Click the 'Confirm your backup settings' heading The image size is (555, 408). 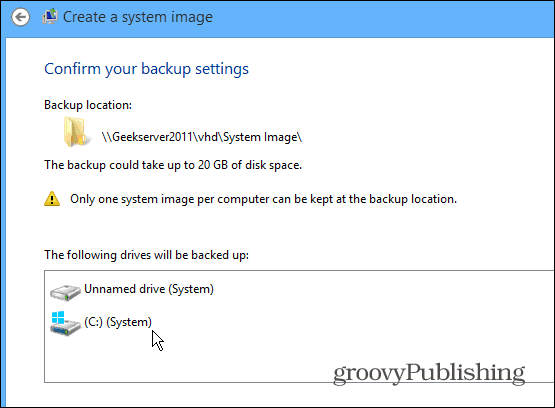[146, 69]
